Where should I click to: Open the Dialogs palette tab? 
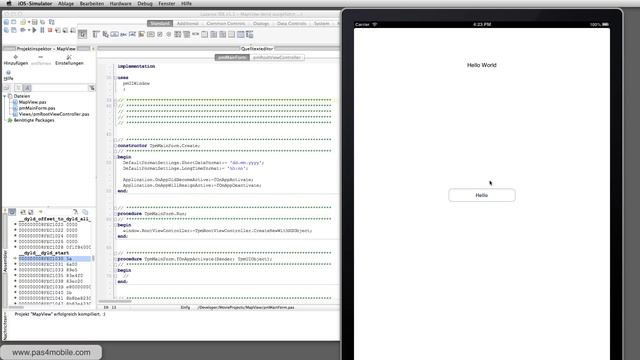[261, 23]
